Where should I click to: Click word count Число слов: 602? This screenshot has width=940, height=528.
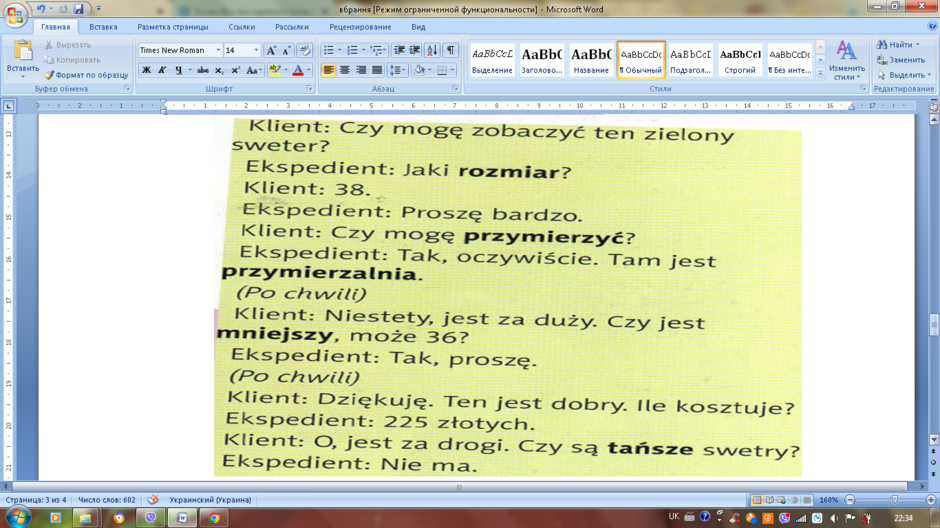(107, 500)
